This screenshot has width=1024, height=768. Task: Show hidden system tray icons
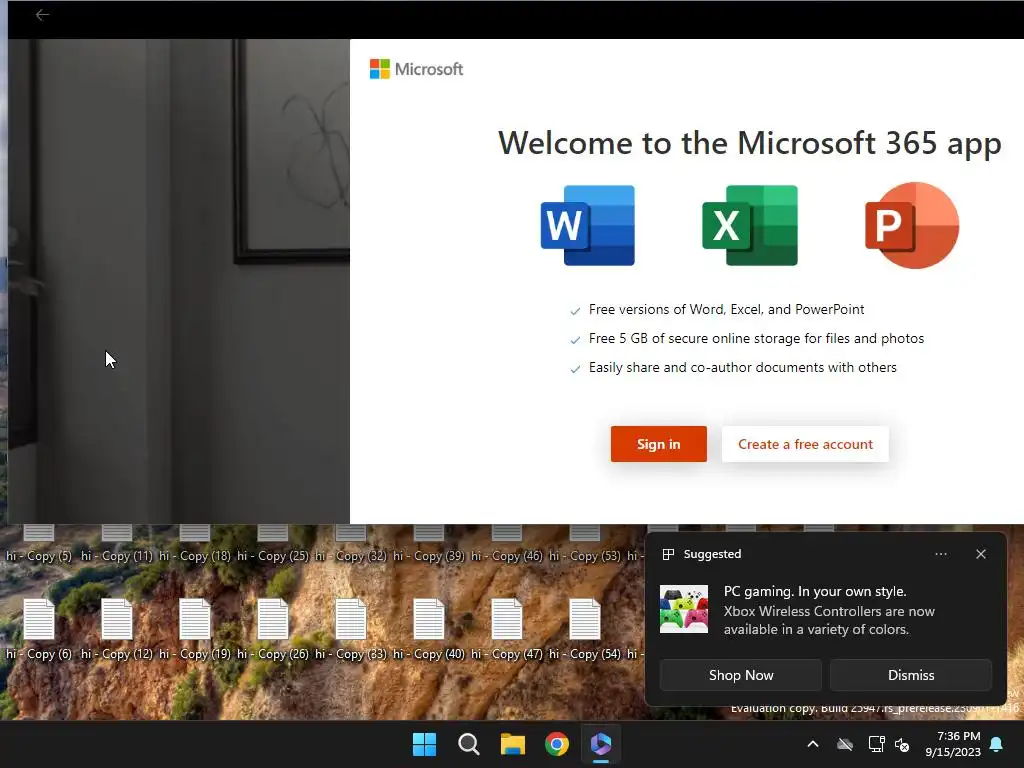tap(813, 744)
